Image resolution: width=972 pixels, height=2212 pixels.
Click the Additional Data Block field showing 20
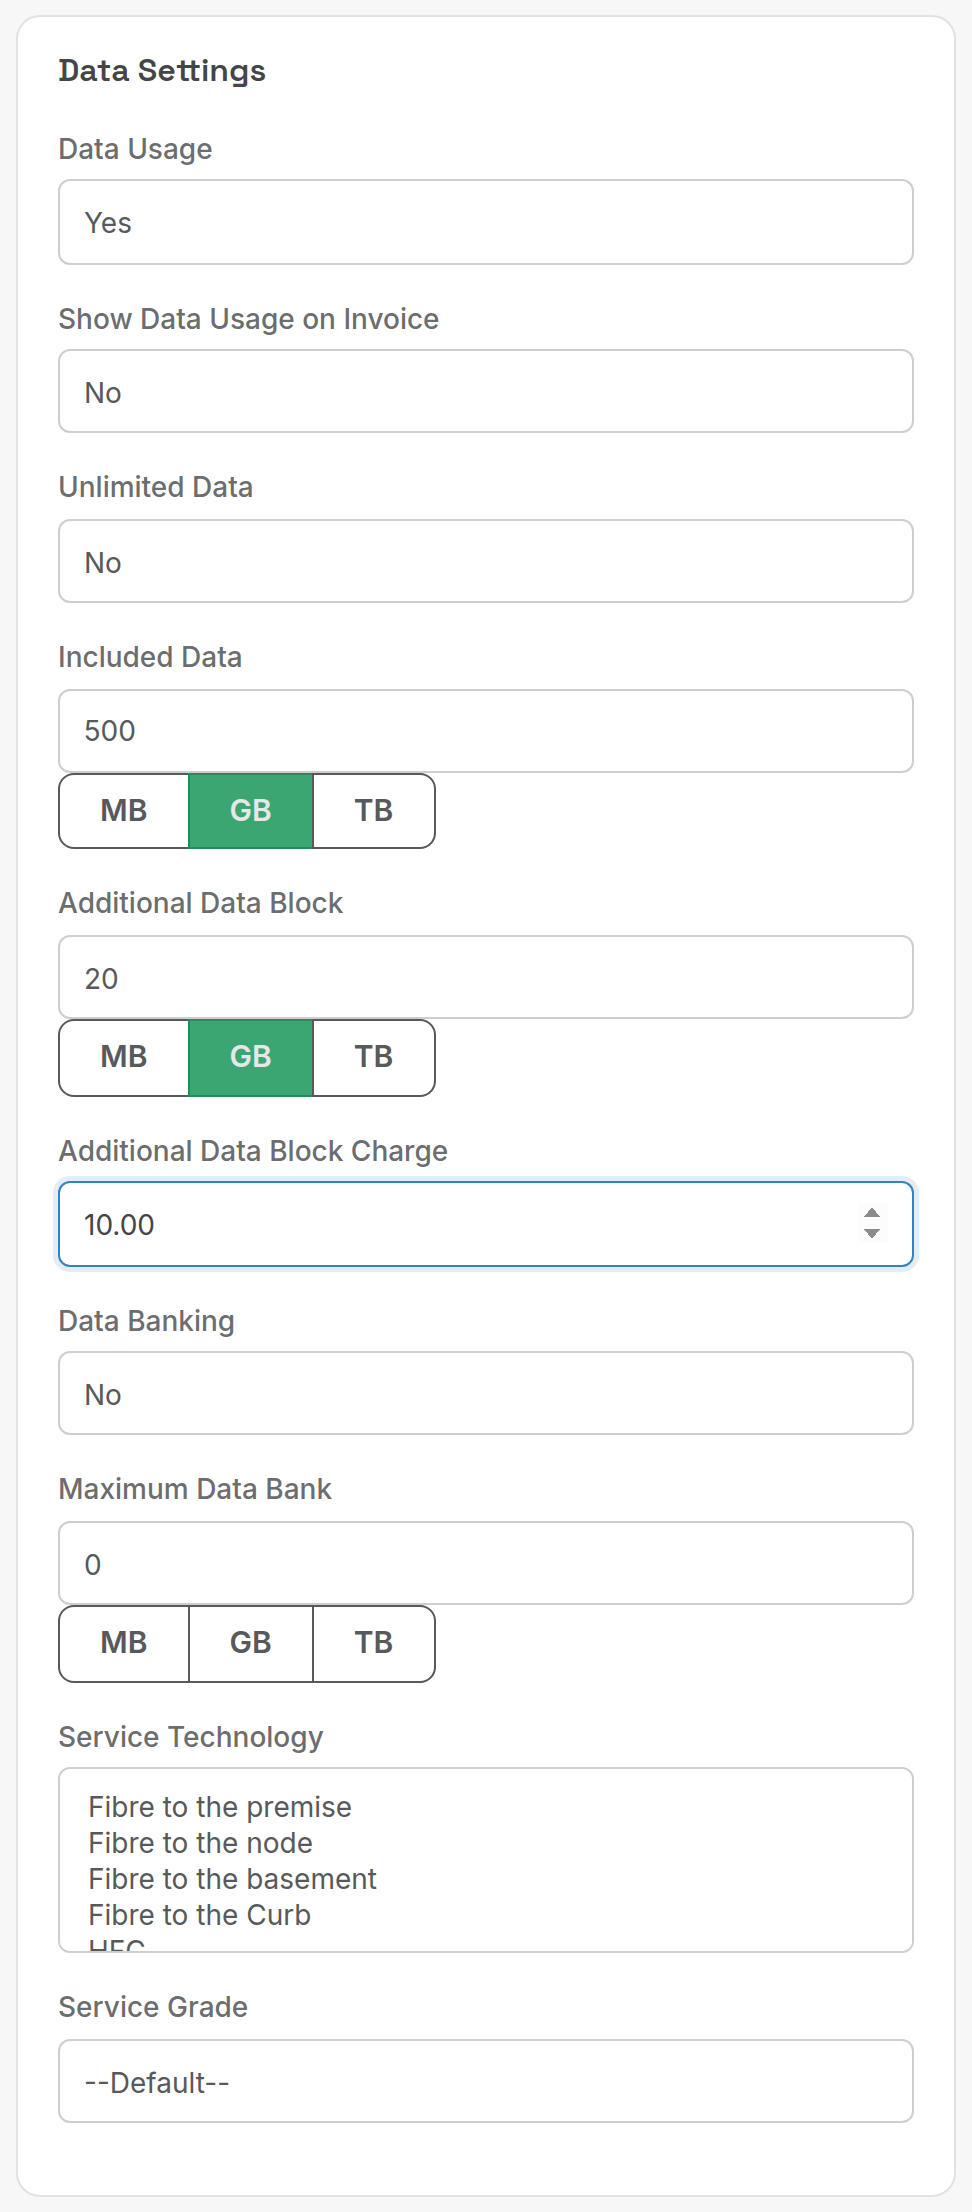tap(486, 977)
